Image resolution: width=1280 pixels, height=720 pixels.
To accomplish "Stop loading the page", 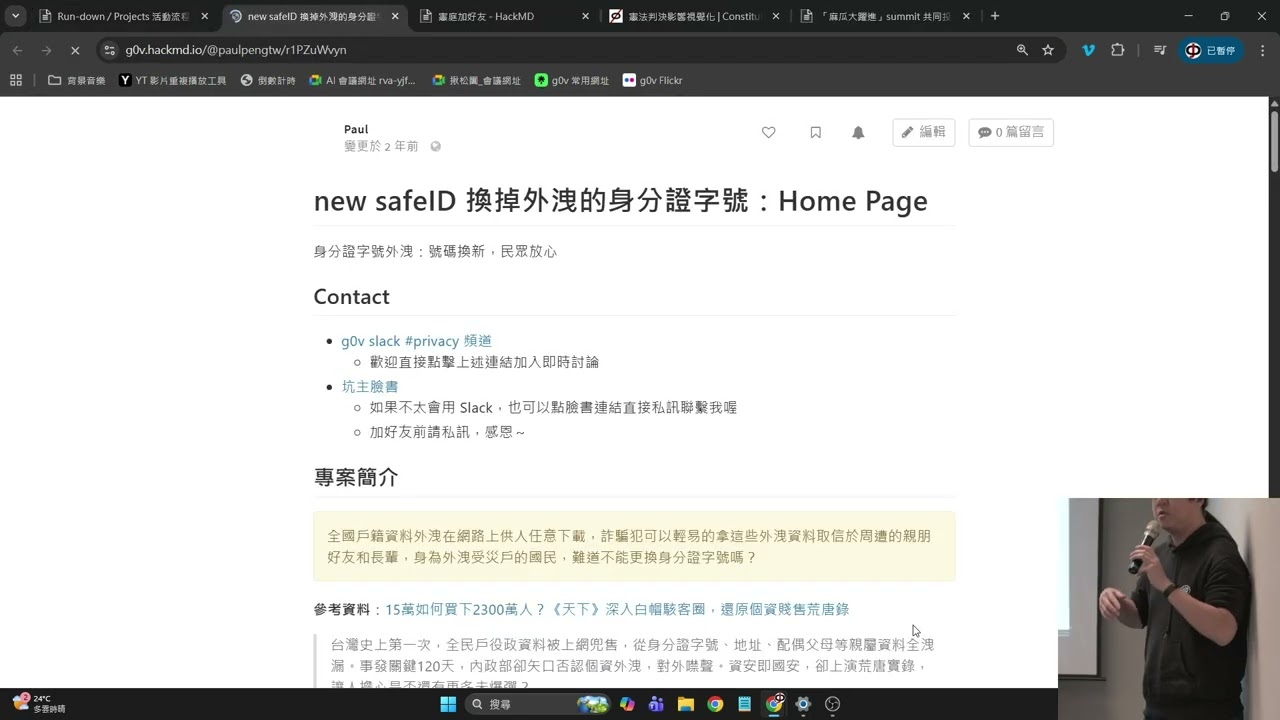I will pyautogui.click(x=74, y=50).
